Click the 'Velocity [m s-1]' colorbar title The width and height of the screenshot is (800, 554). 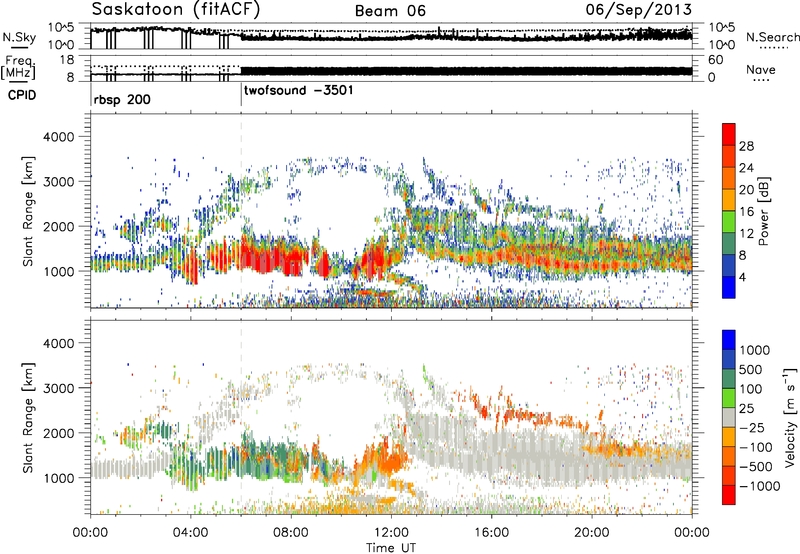[x=790, y=417]
